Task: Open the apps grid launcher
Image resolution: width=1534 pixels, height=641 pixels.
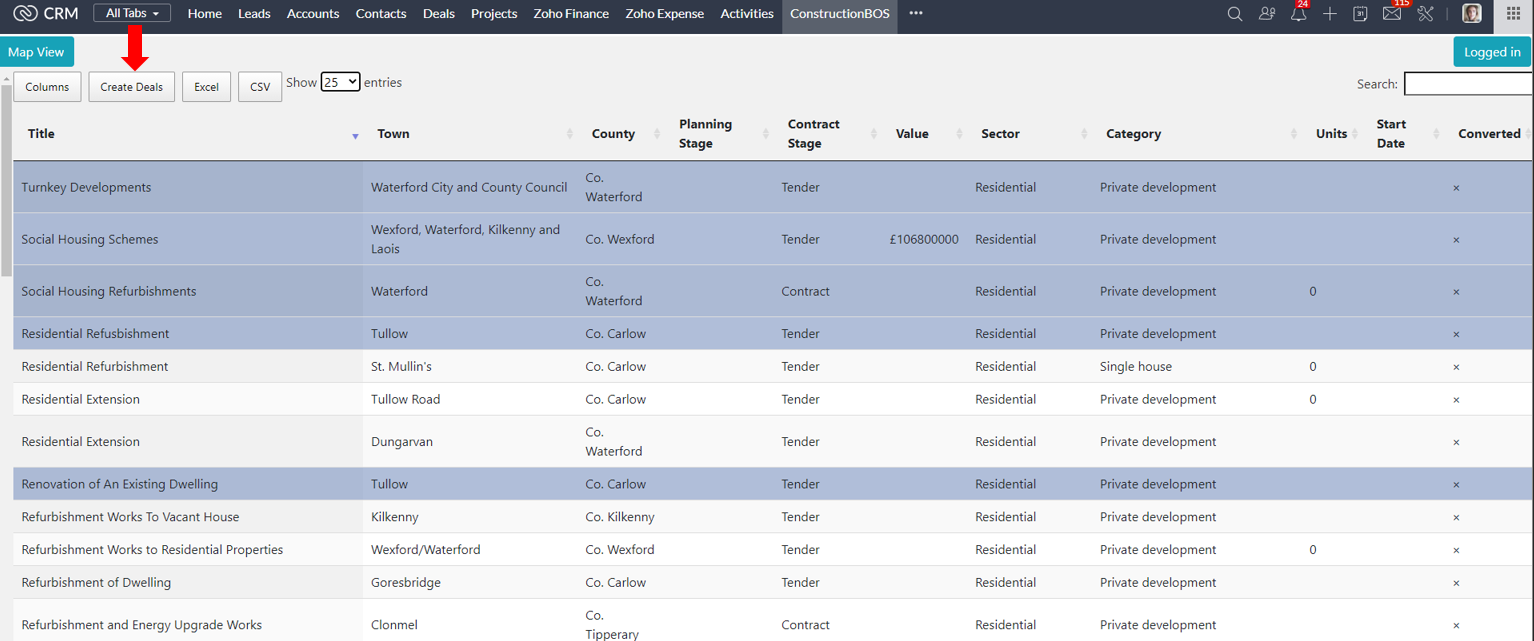Action: [1513, 14]
